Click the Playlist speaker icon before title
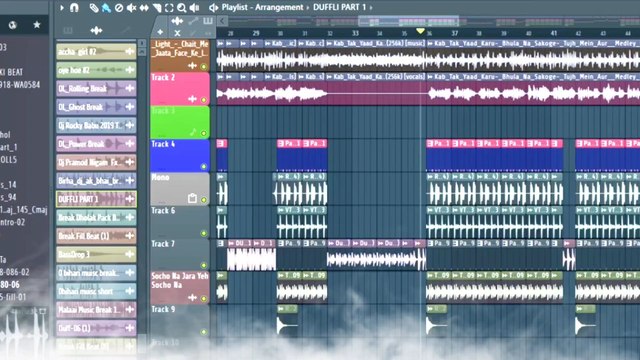Image resolution: width=640 pixels, height=360 pixels. [213, 7]
